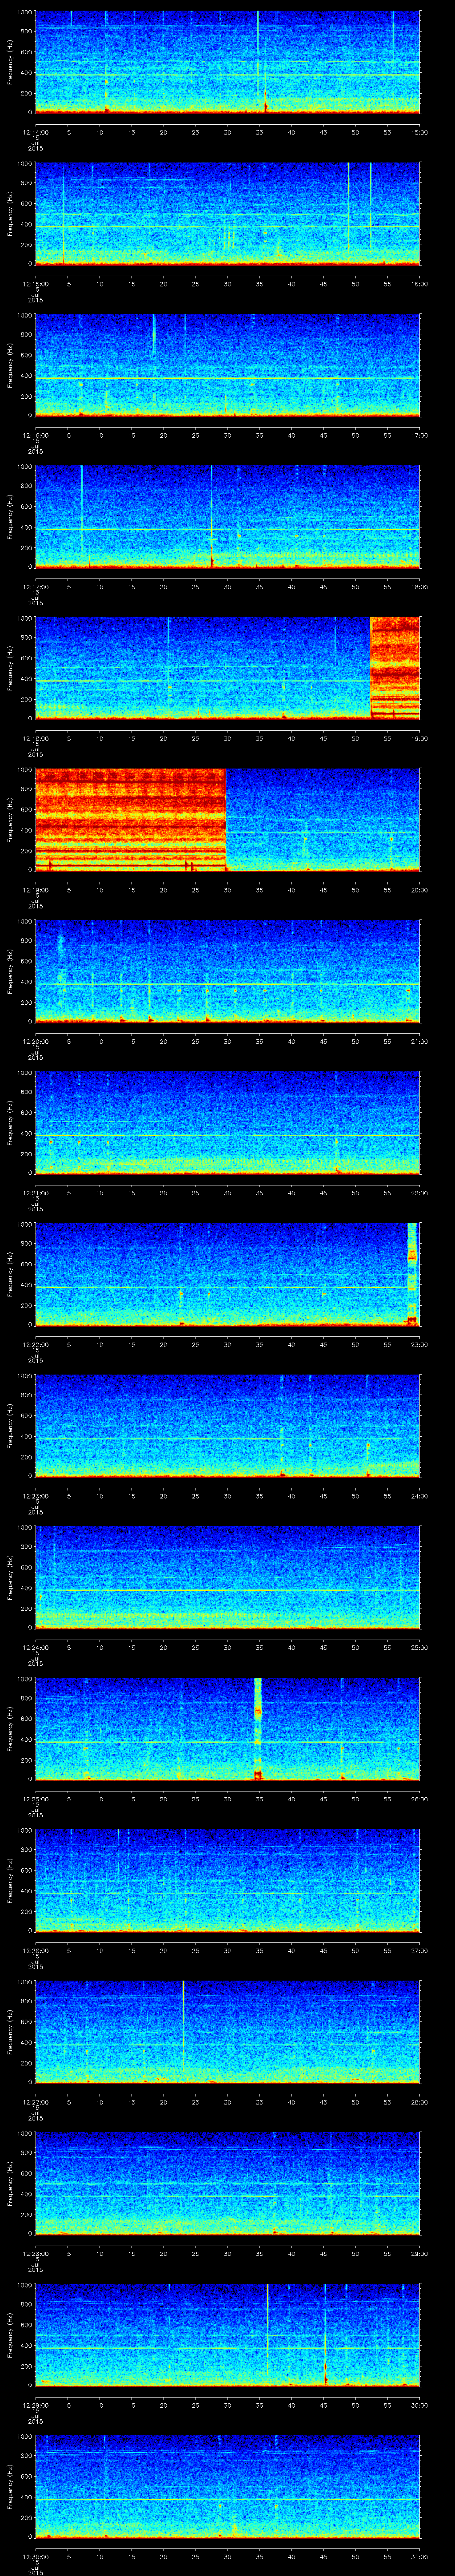Select the spectrogram panel starting at 12:14:00
This screenshot has height=2576, width=455.
227,63
